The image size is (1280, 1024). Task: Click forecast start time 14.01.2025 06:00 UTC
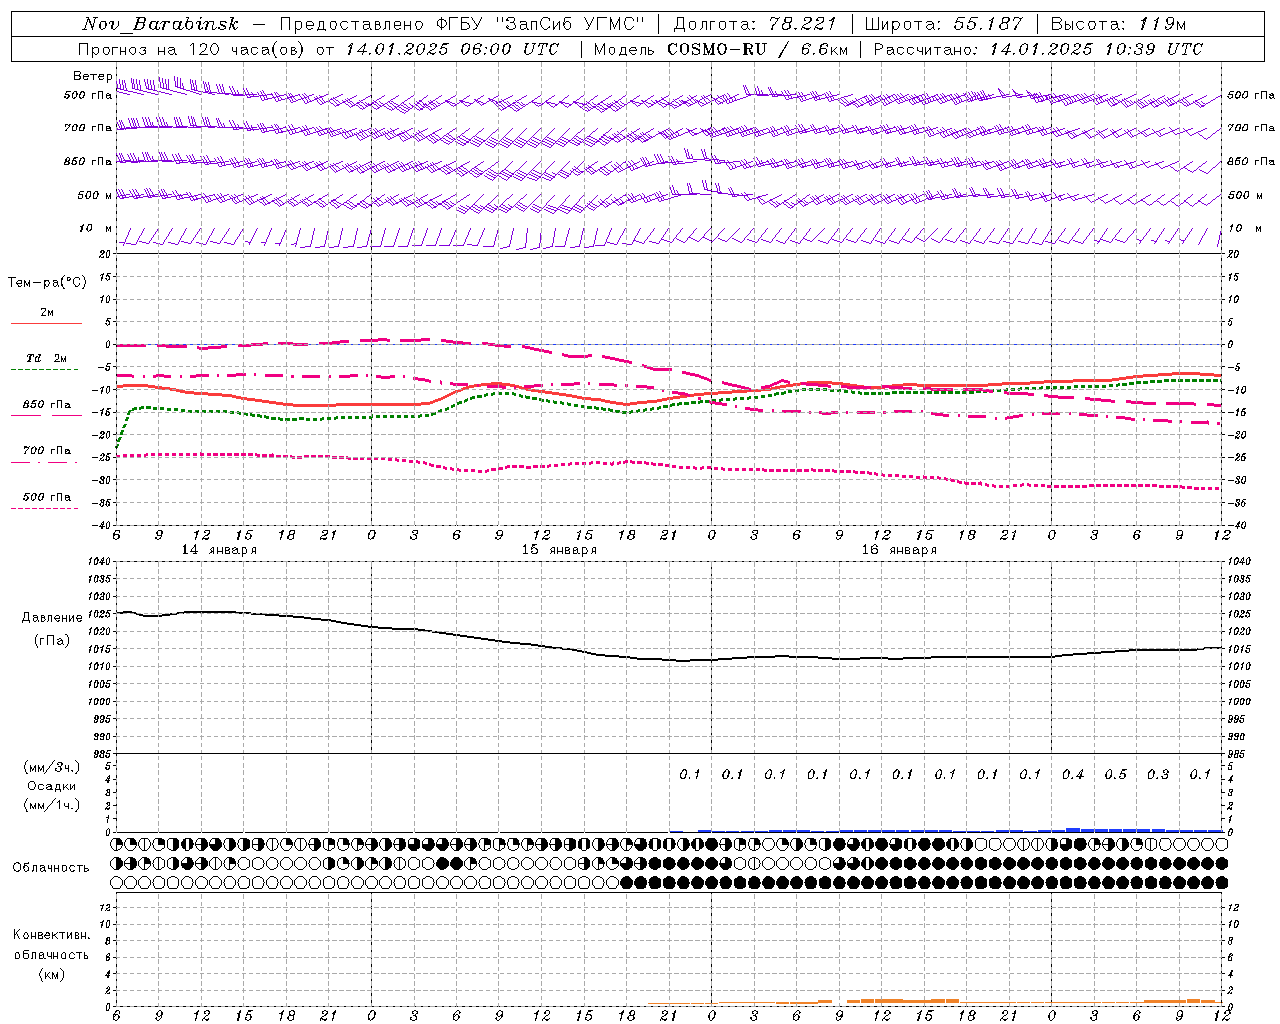click(x=452, y=49)
